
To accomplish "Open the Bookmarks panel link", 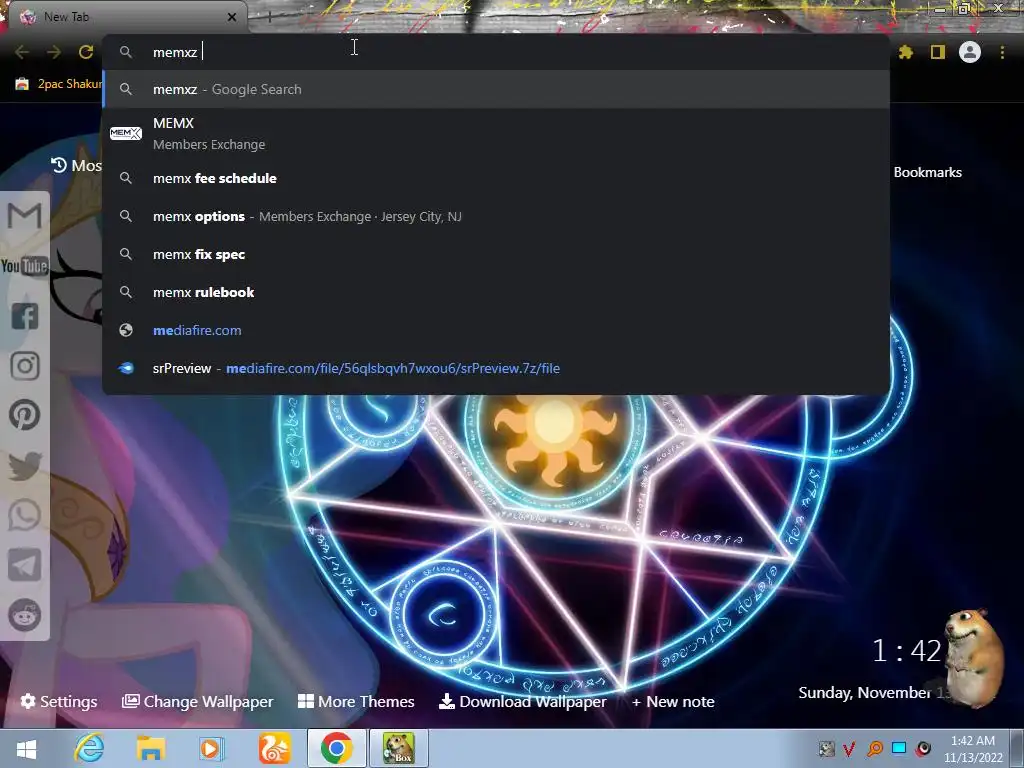I will pos(927,172).
